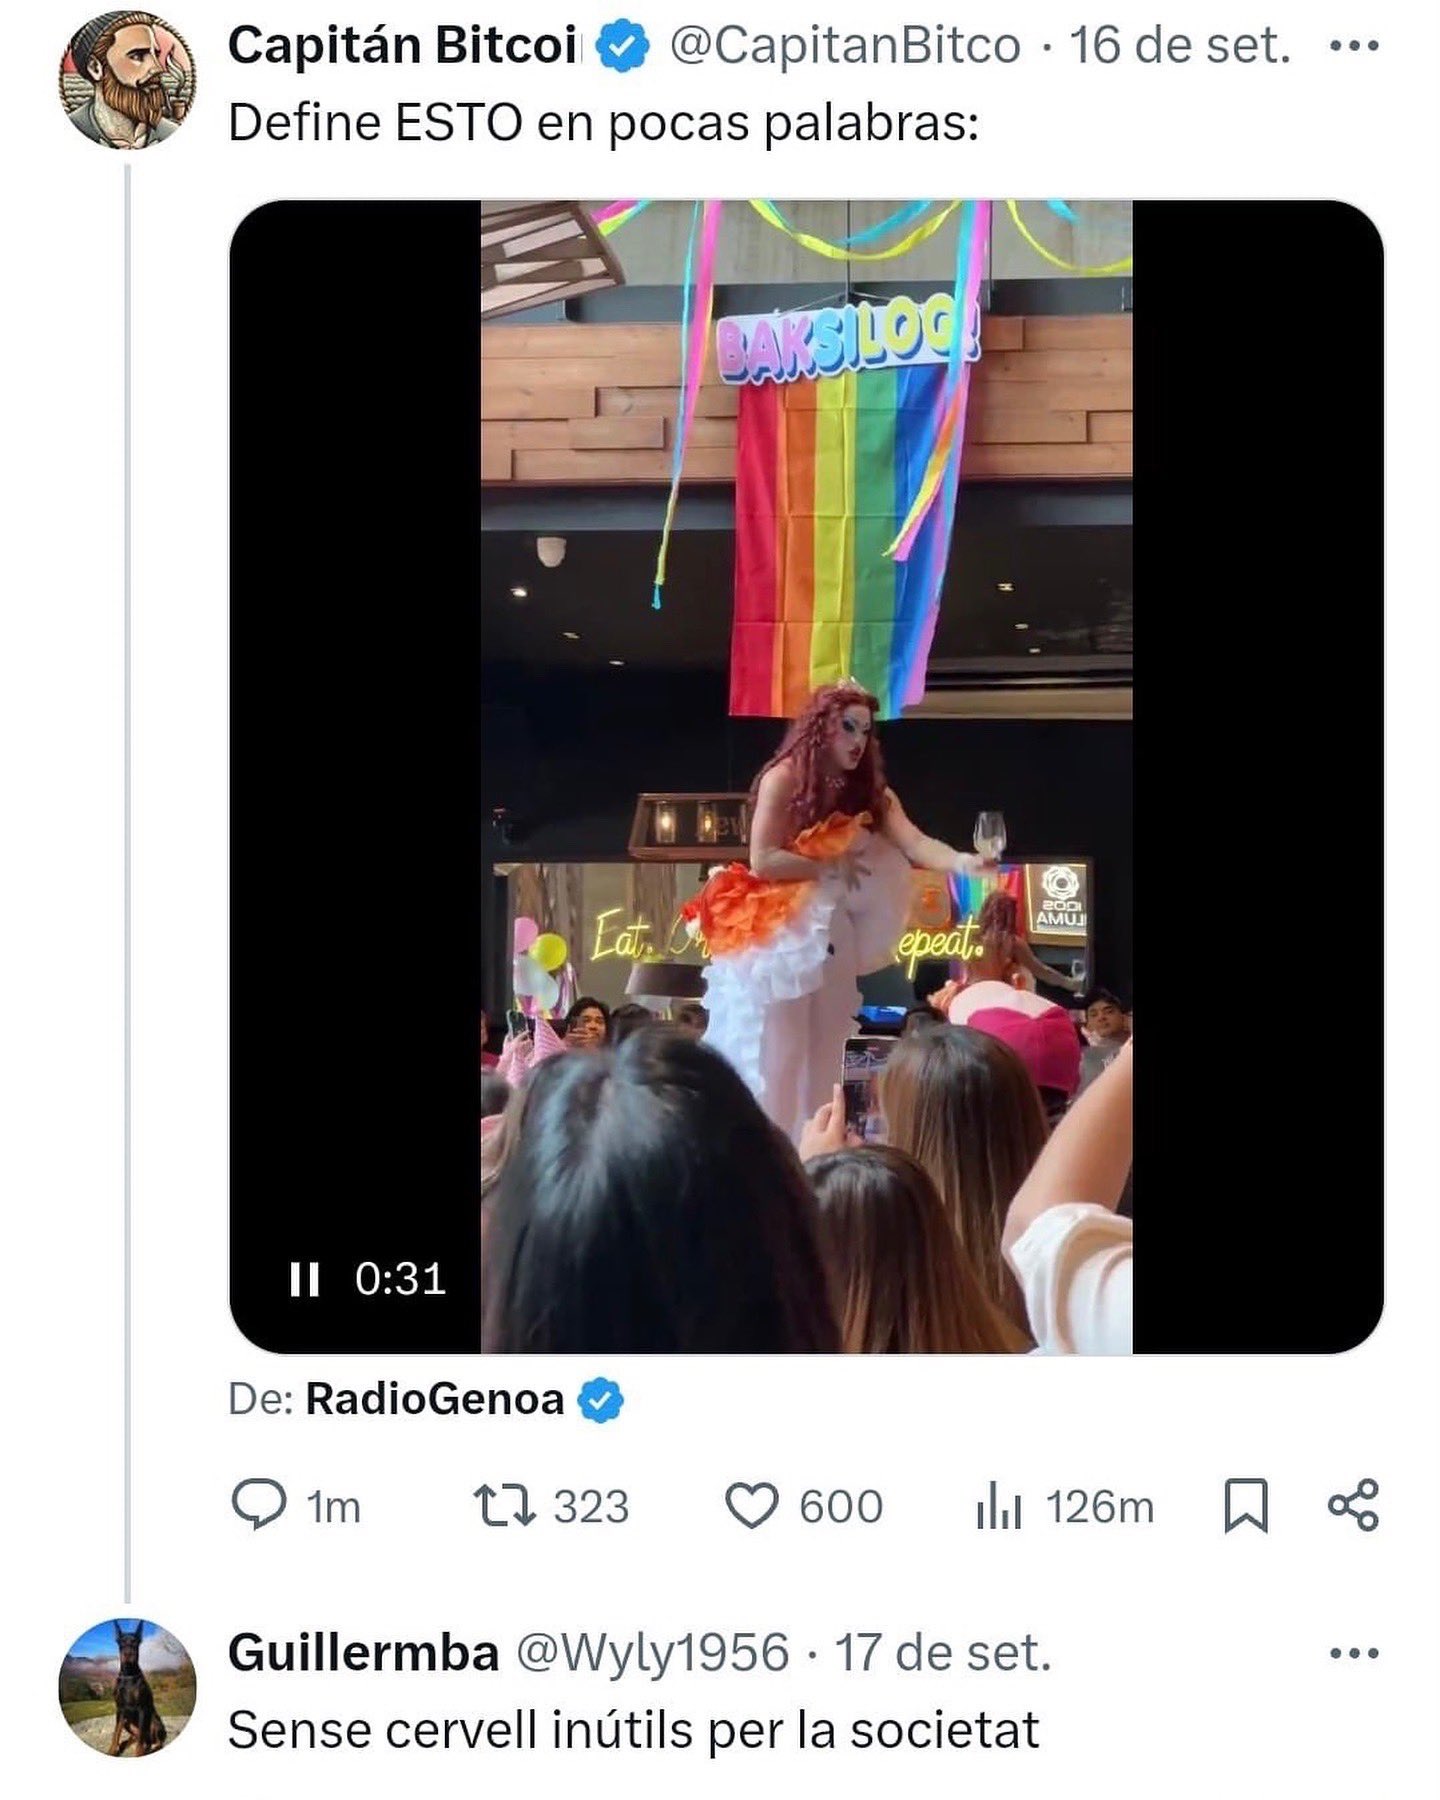Open the more options menu on Capitán Bitcoin's post

[x=1354, y=46]
